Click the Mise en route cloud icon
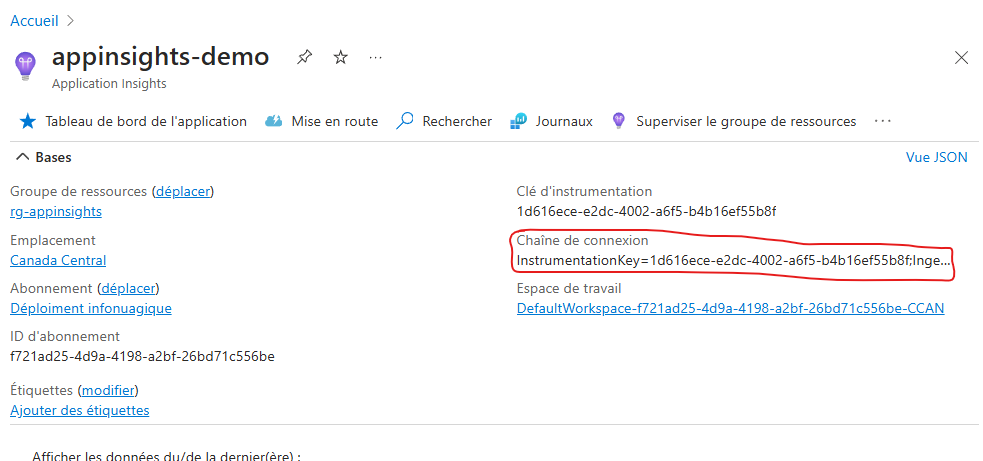983x461 pixels. click(274, 121)
